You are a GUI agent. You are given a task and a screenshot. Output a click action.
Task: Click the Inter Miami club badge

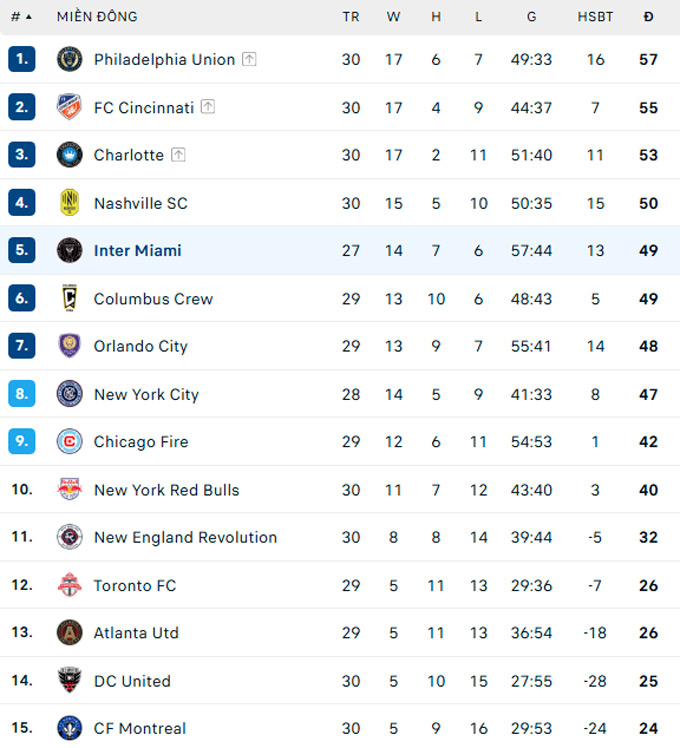coord(69,250)
